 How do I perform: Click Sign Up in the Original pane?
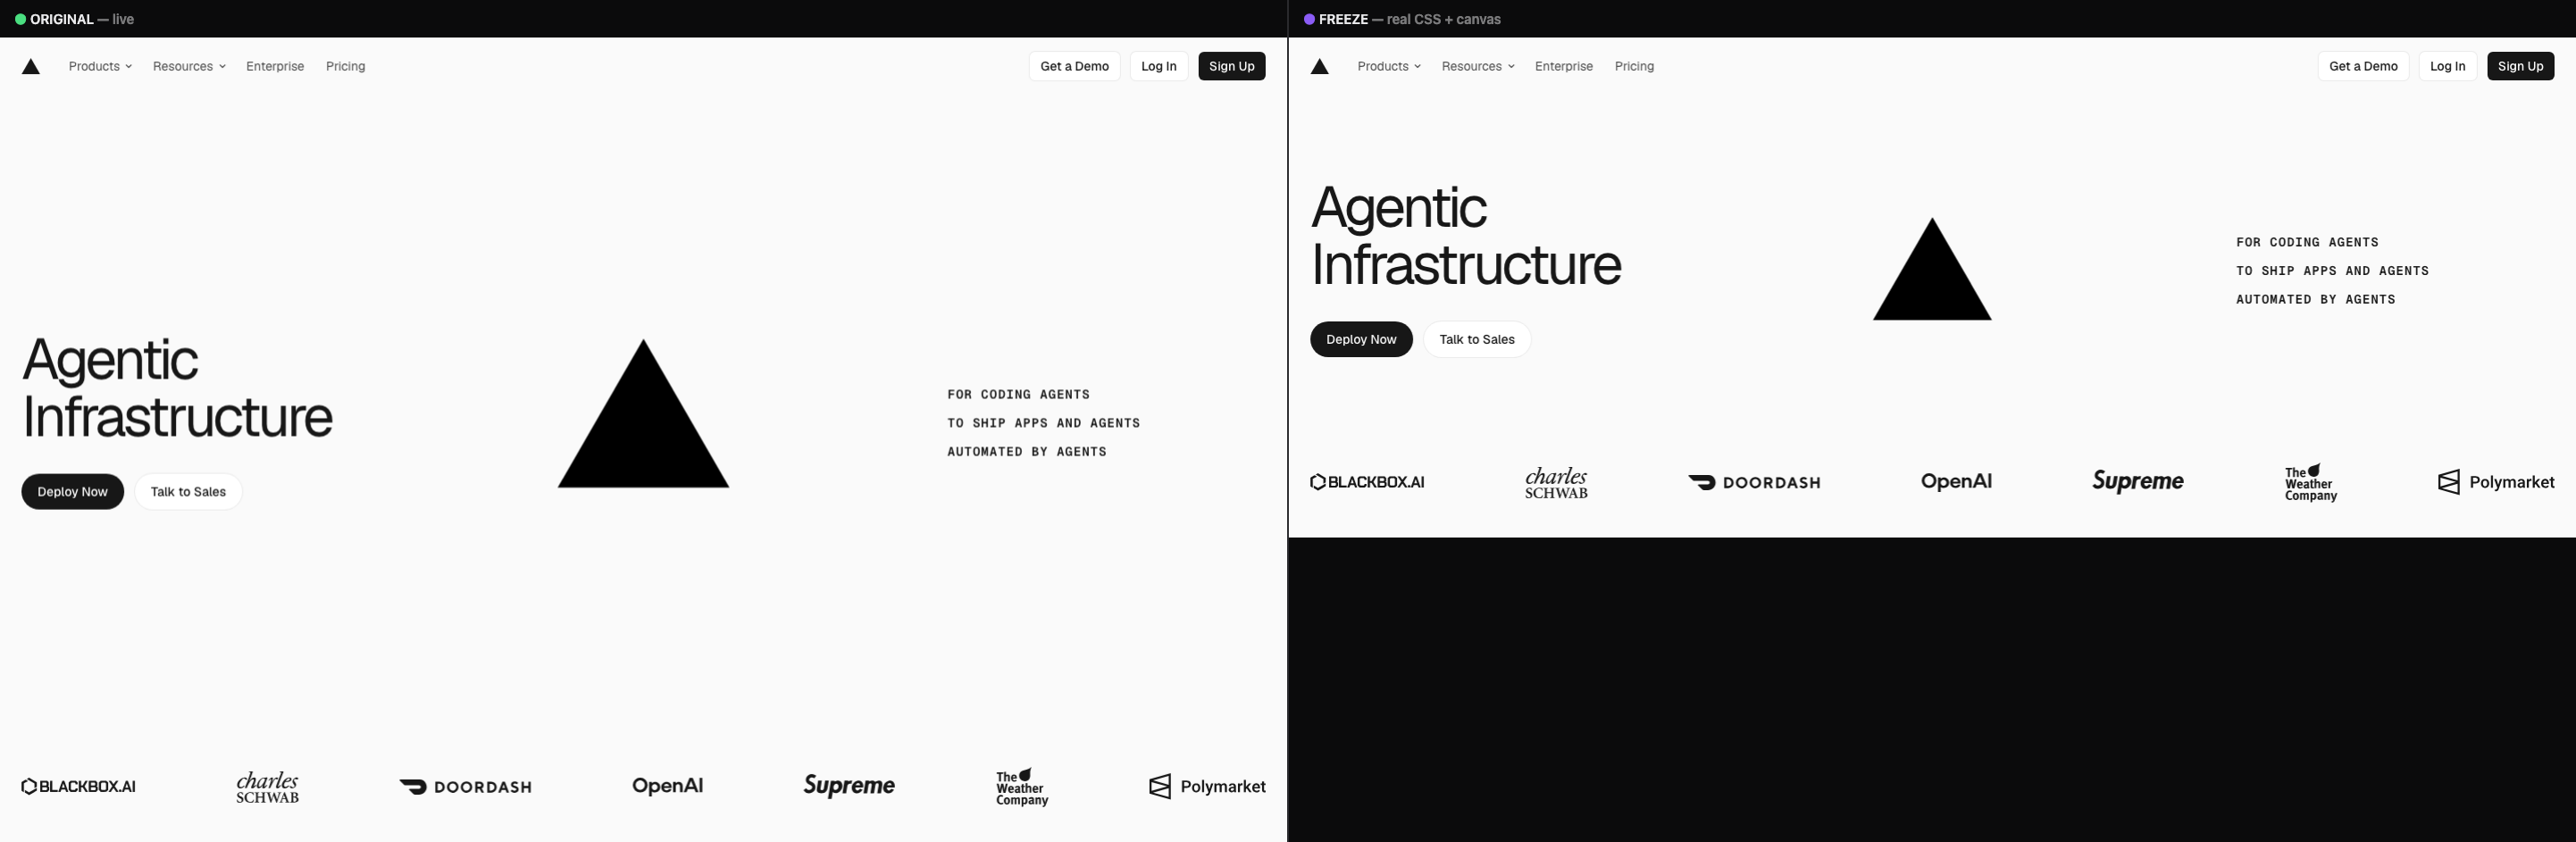pos(1232,66)
